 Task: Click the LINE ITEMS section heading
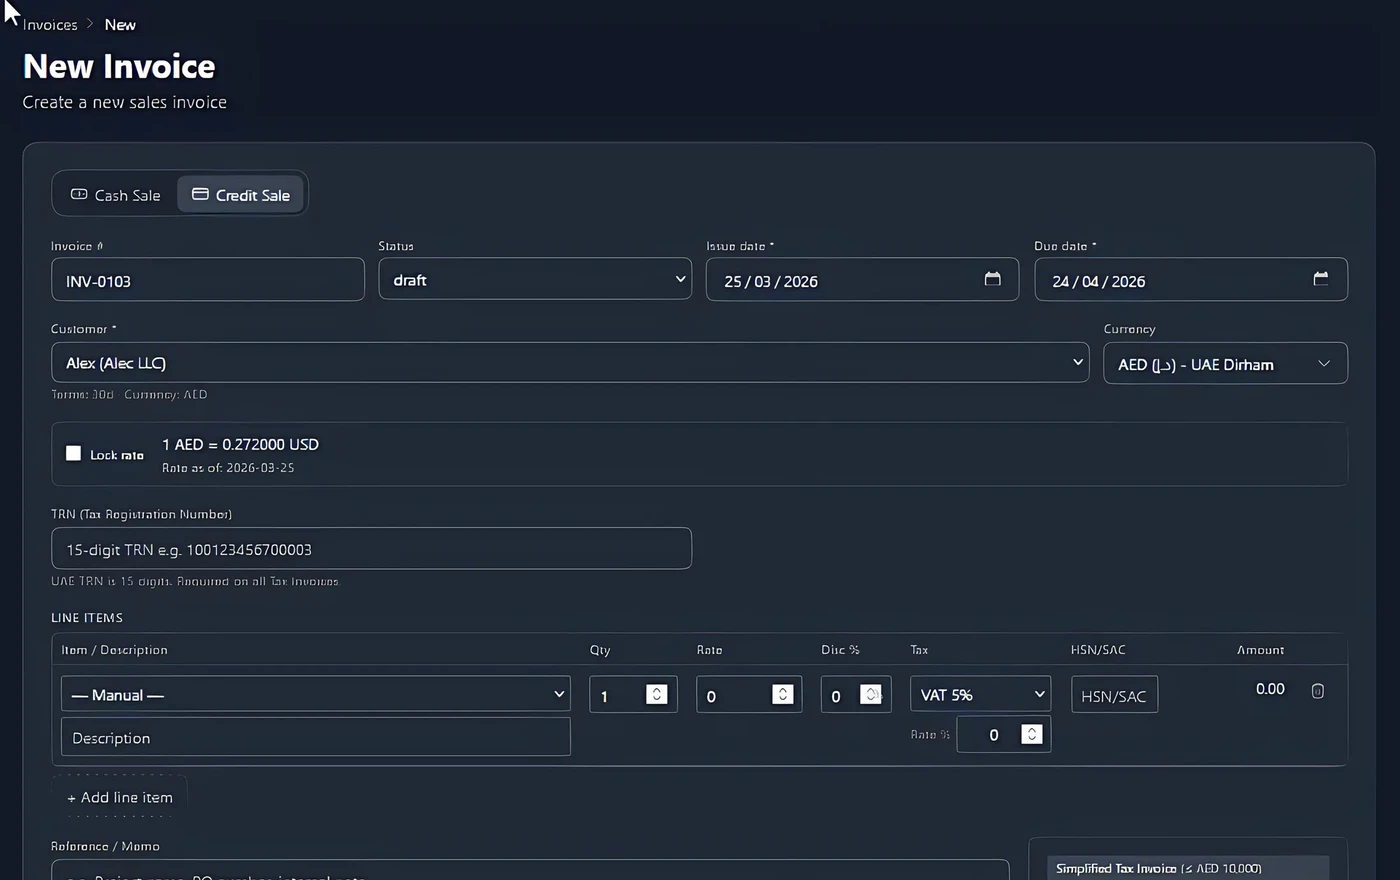87,618
